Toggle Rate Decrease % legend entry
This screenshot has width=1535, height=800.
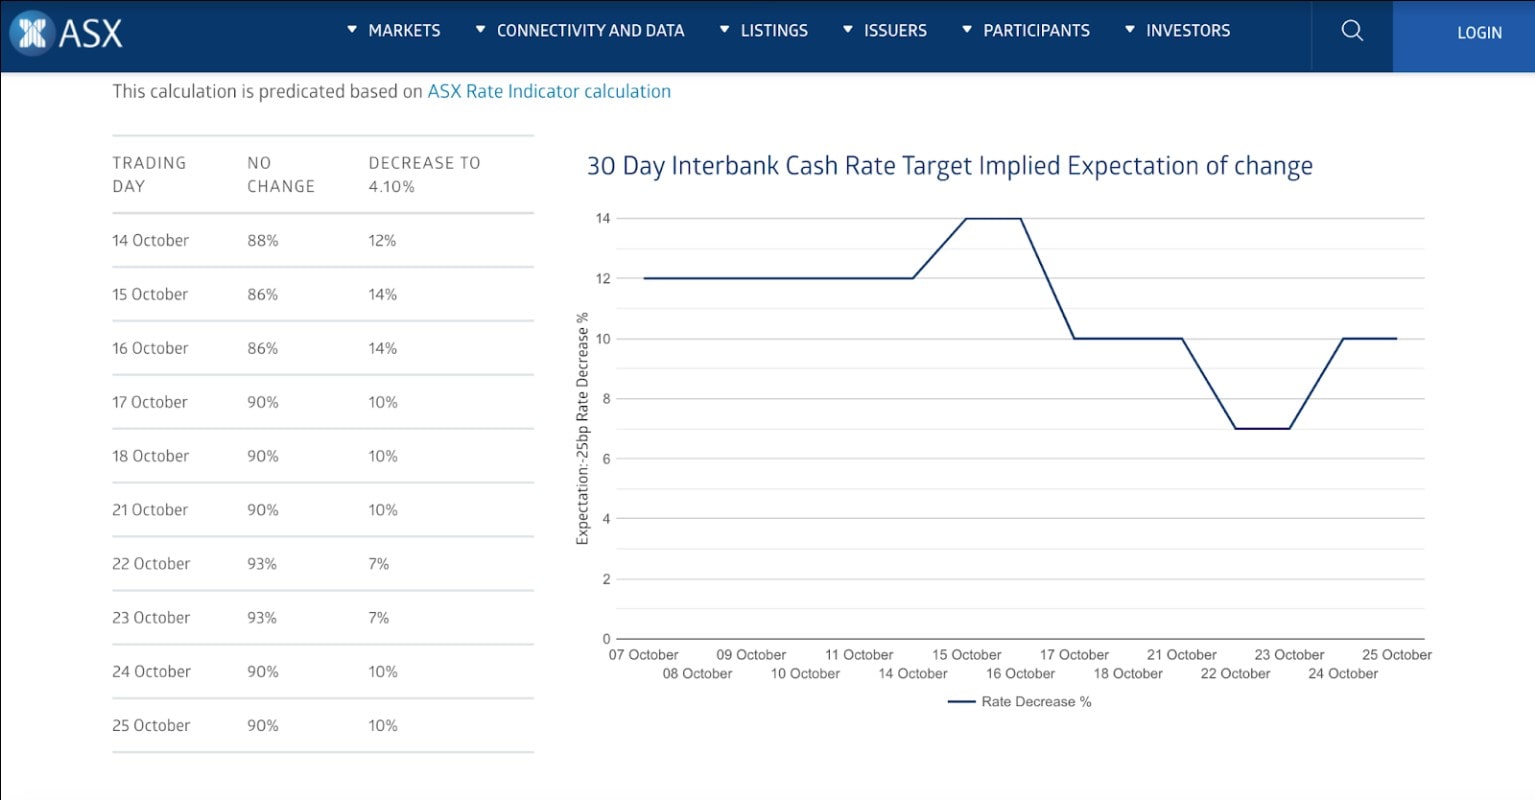click(x=1020, y=702)
